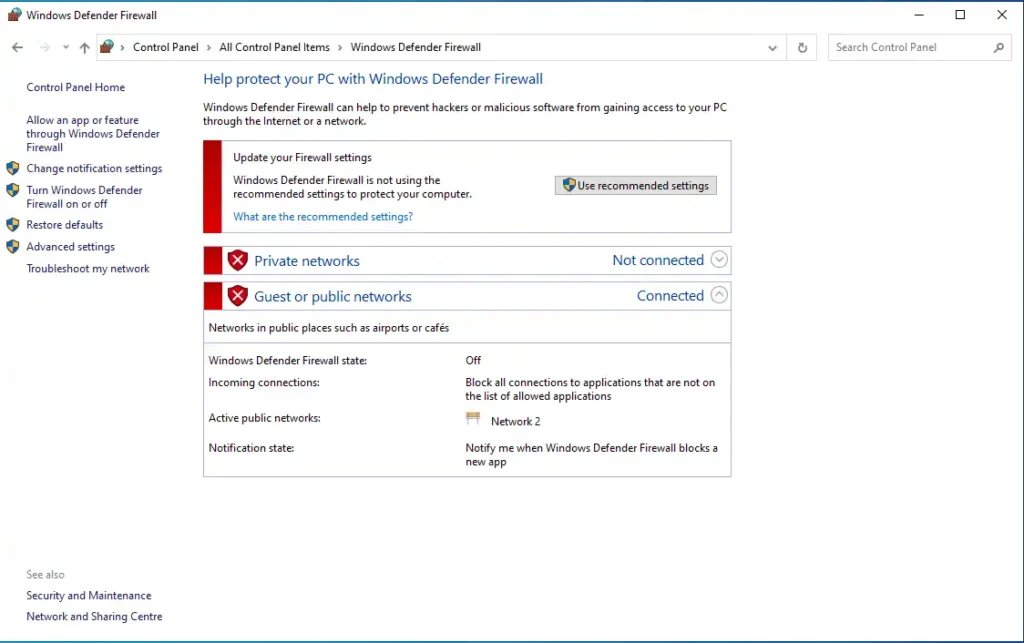The height and width of the screenshot is (643, 1024).
Task: Click the Control Panel icon in address bar
Action: (107, 47)
